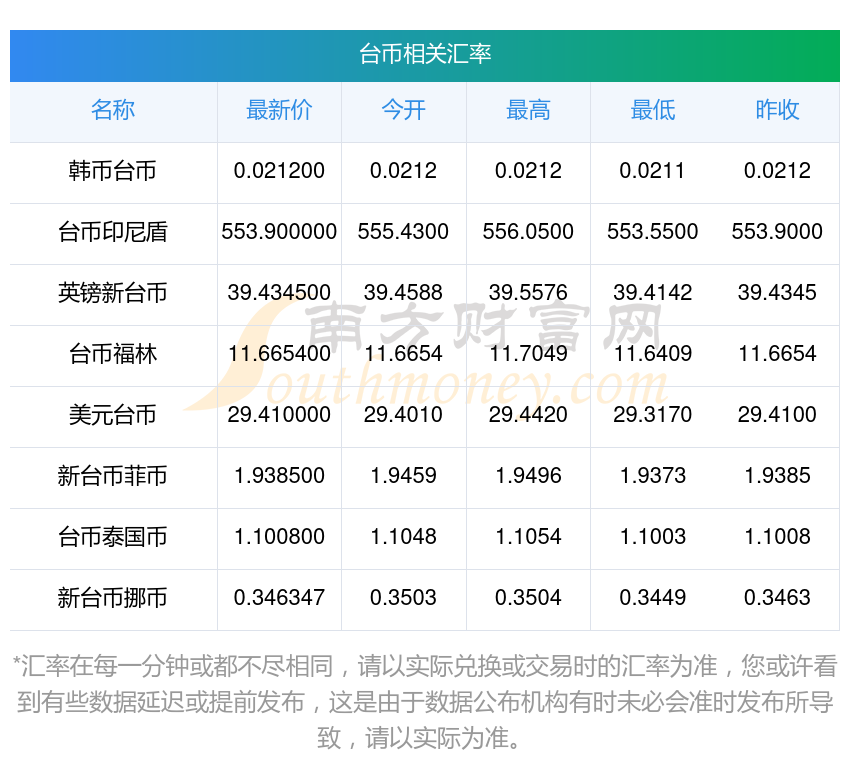Image resolution: width=850 pixels, height=769 pixels.
Task: Click the 新台币挪币 row name
Action: (x=113, y=598)
